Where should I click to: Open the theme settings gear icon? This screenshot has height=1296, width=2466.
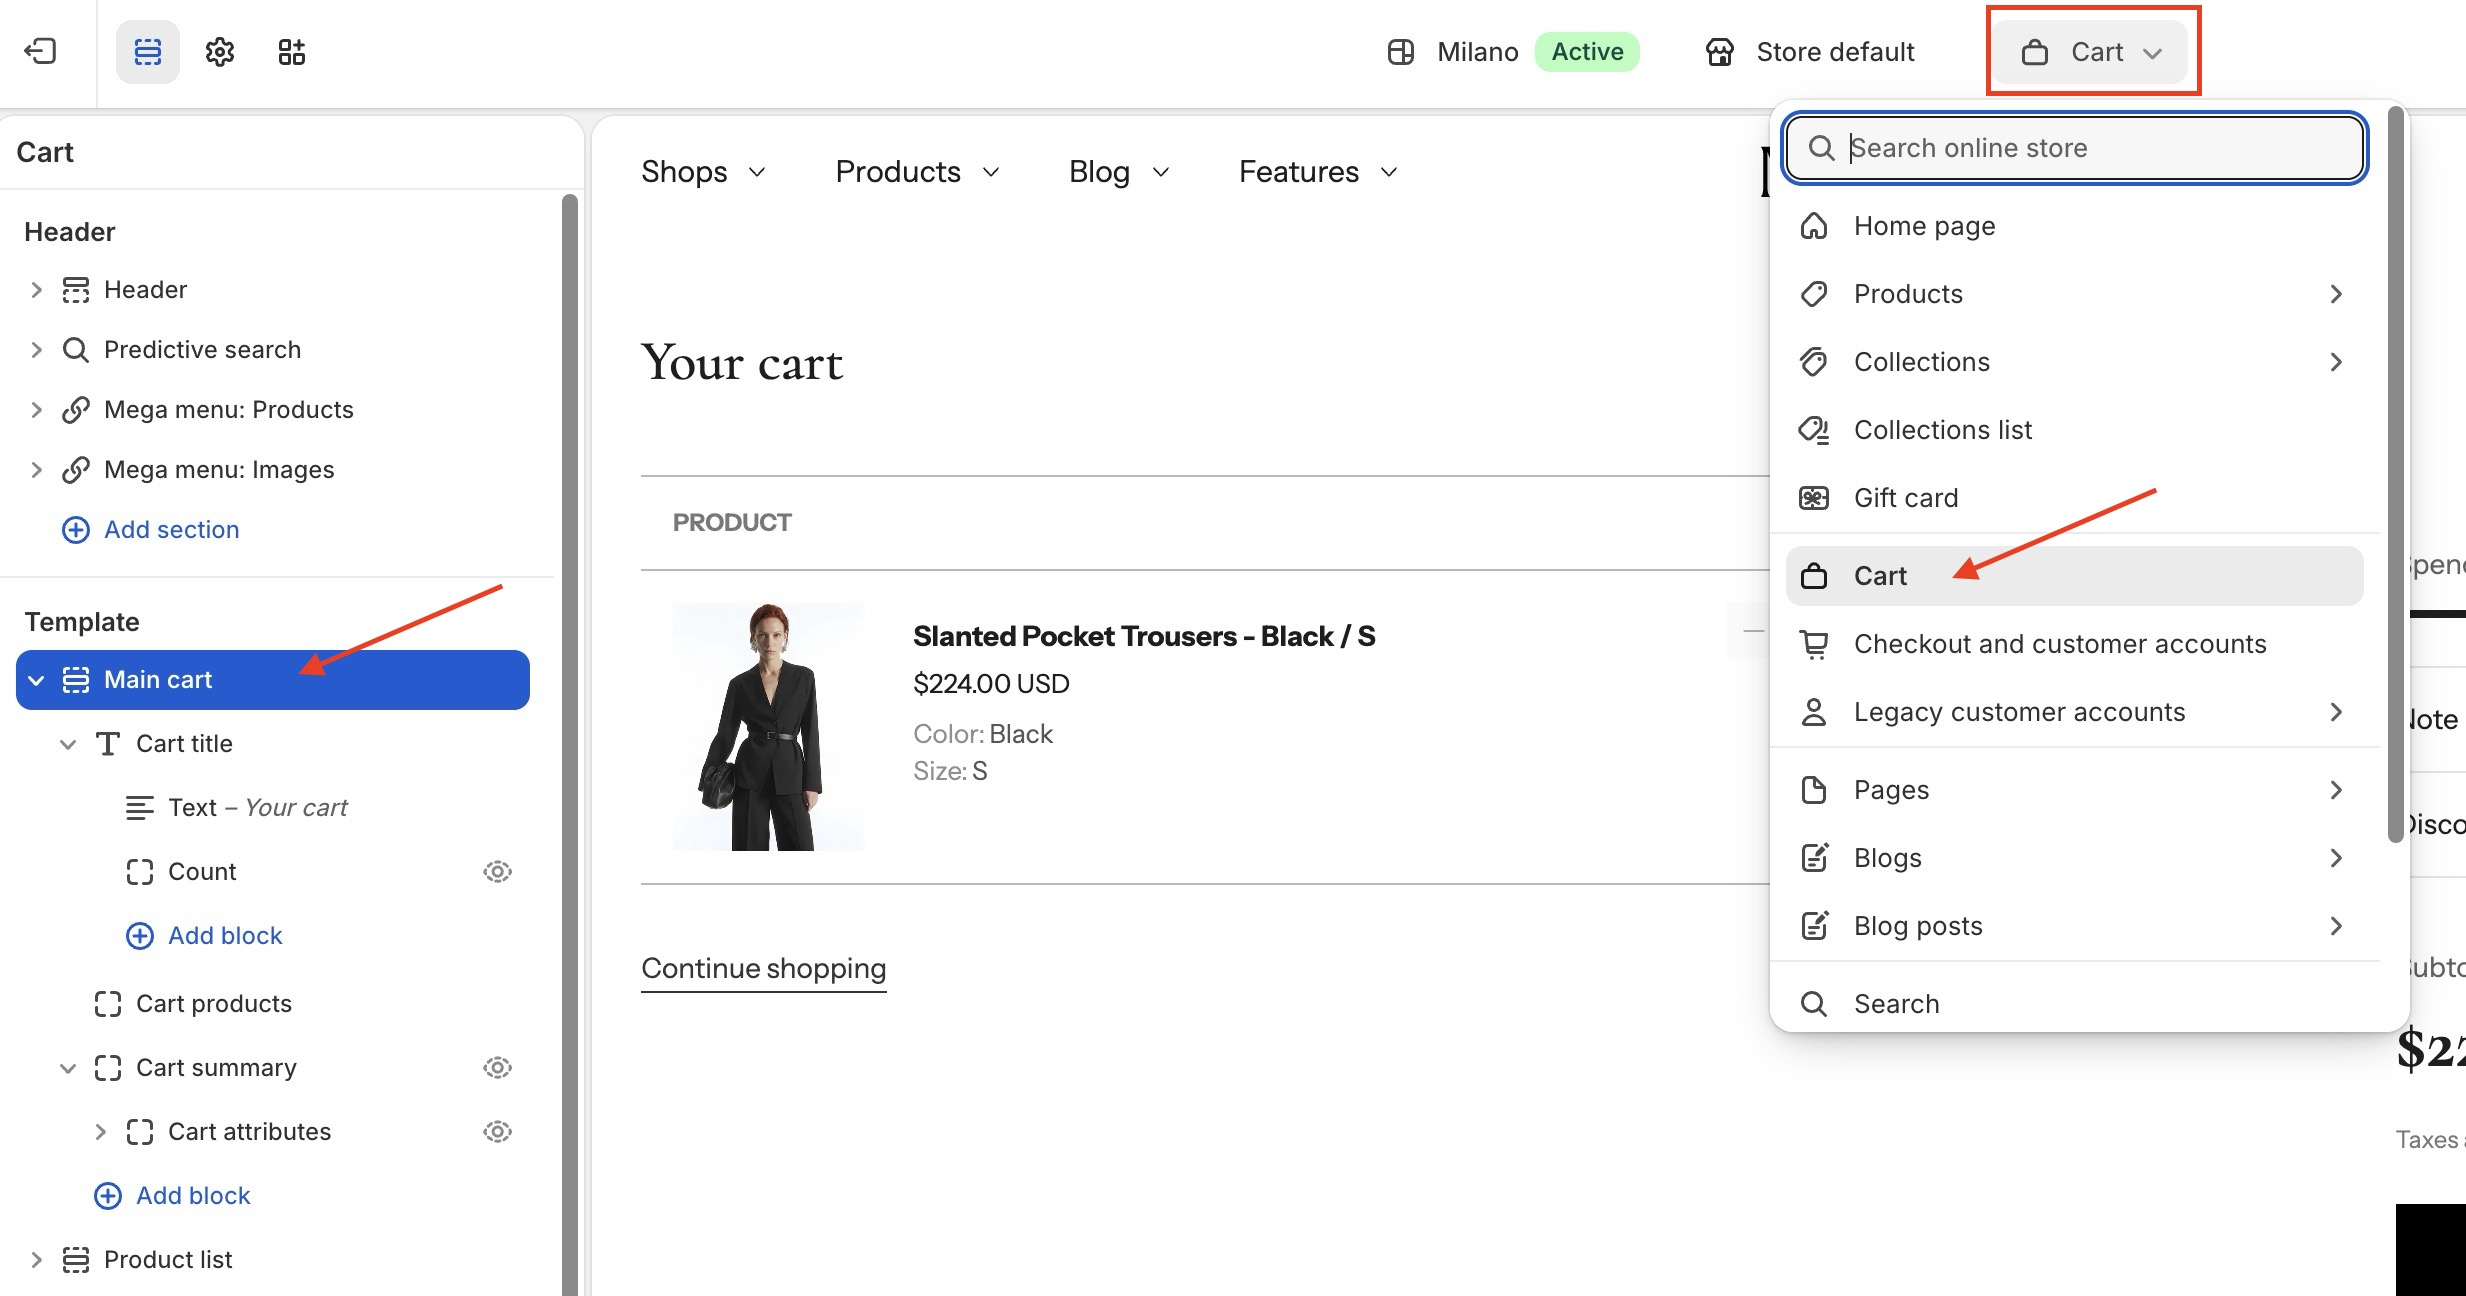tap(220, 51)
